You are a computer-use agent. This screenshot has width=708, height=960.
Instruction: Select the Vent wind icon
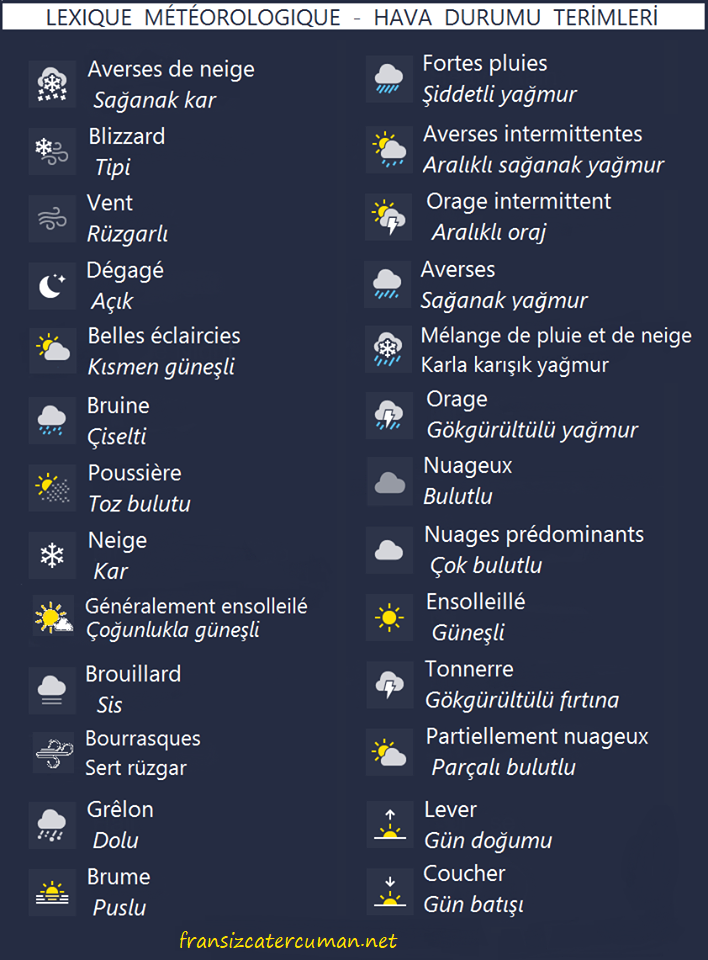[52, 219]
